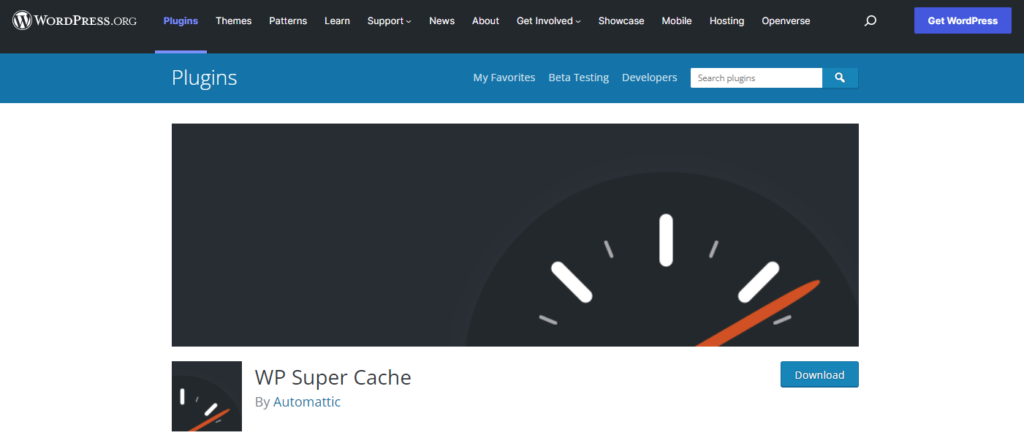Navigate to About in top menu
The height and width of the screenshot is (438, 1024).
coord(485,21)
